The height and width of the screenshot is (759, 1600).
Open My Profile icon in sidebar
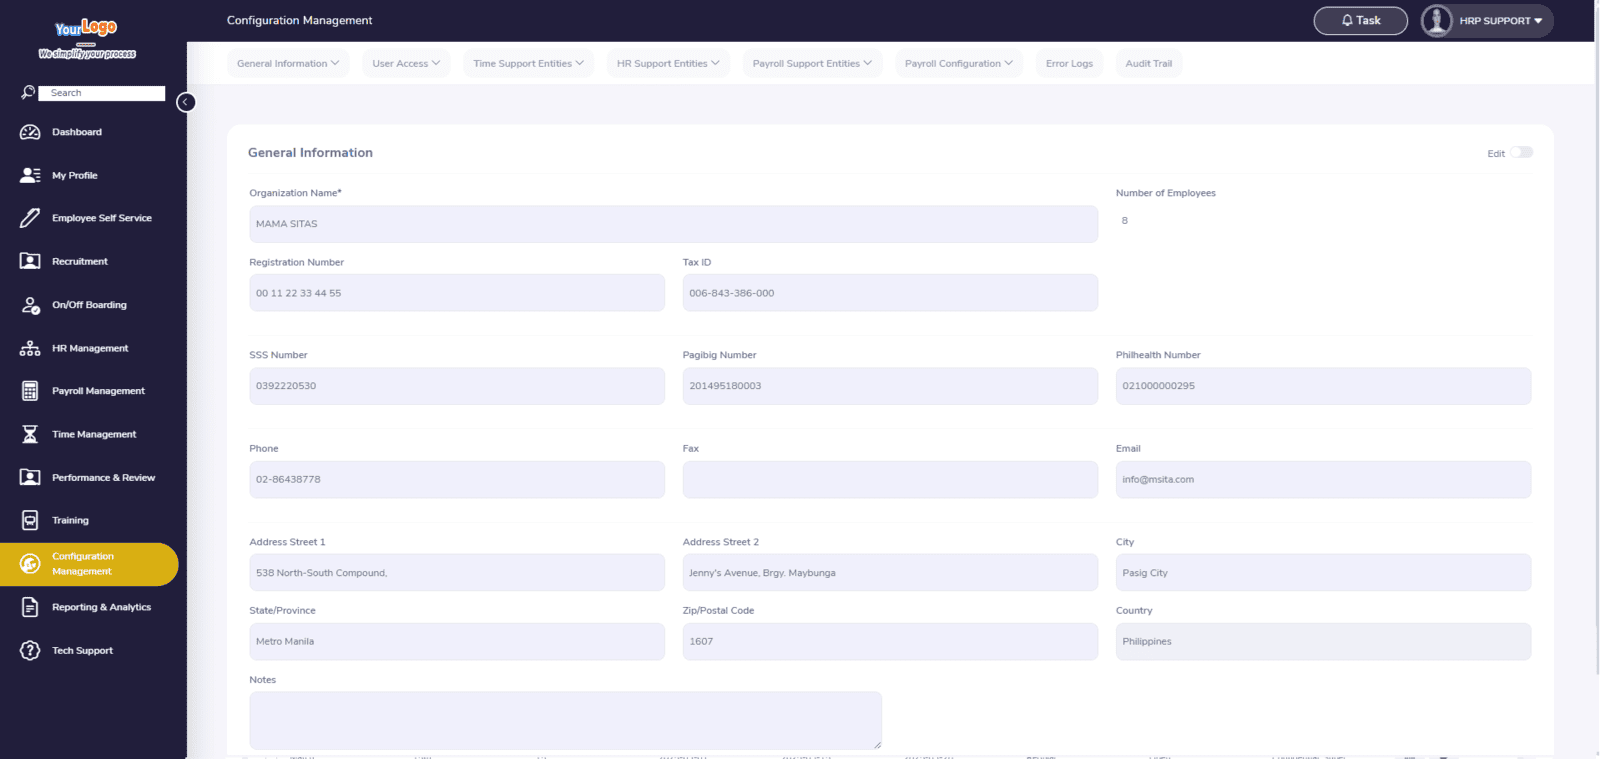tap(30, 175)
